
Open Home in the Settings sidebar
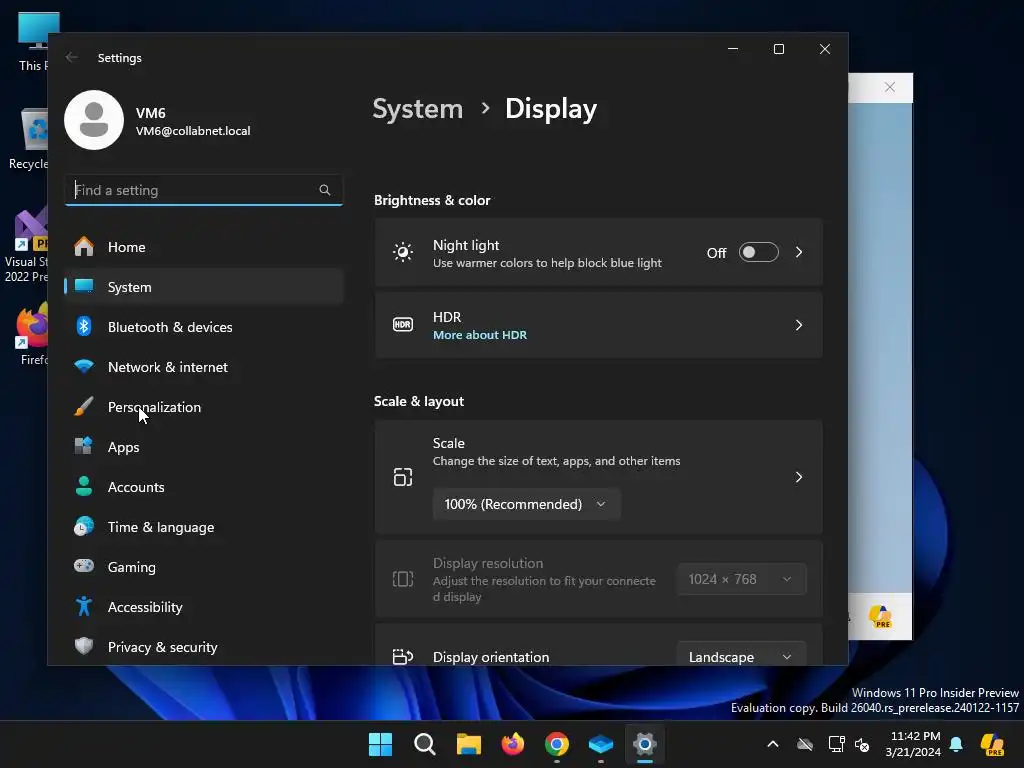click(x=204, y=247)
